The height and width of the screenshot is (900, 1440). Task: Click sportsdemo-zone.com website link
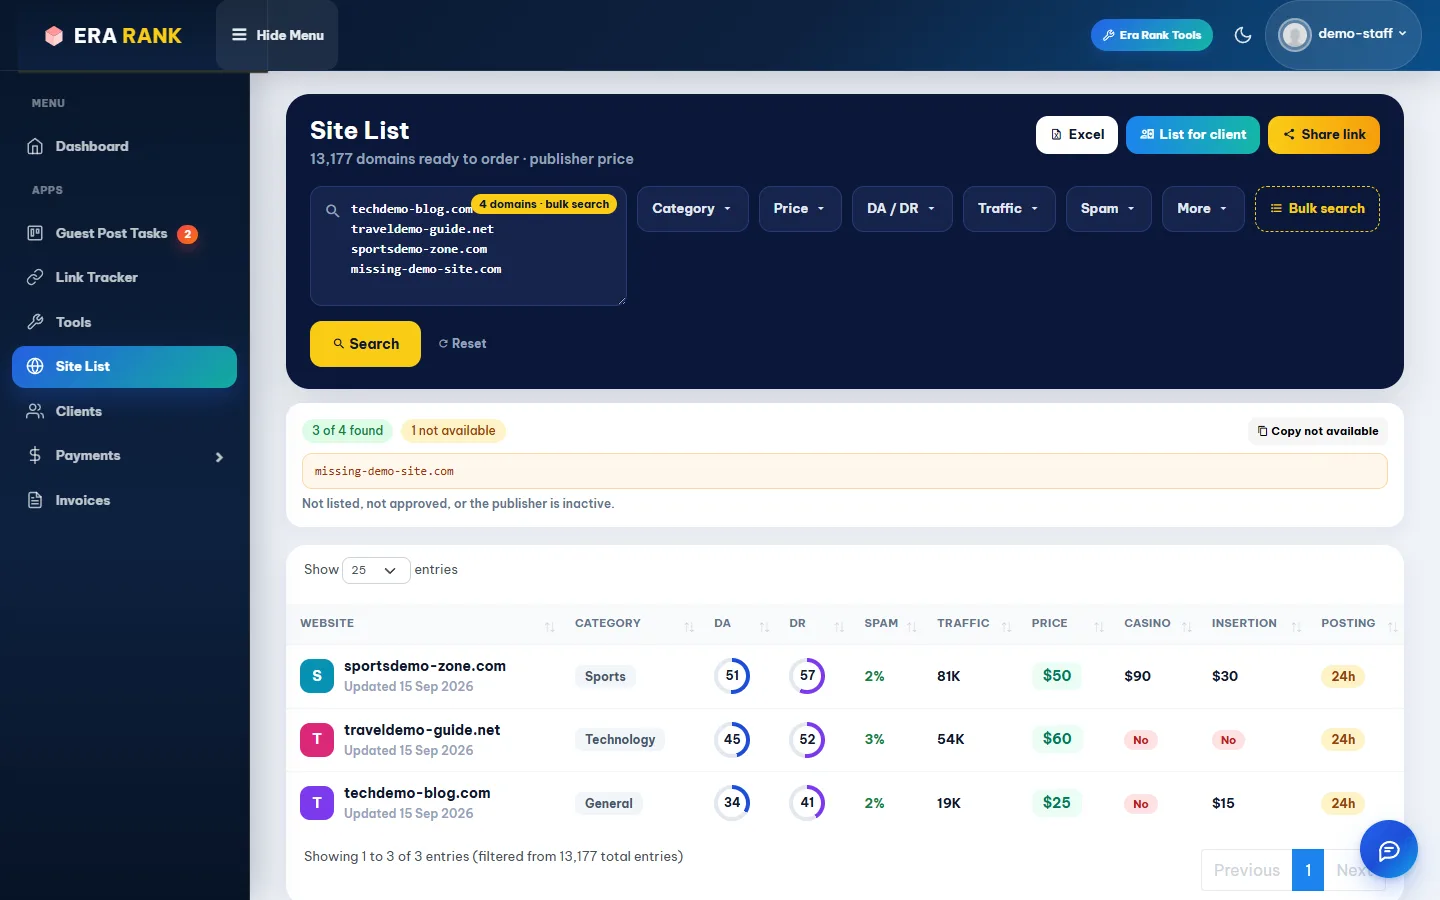tap(424, 666)
